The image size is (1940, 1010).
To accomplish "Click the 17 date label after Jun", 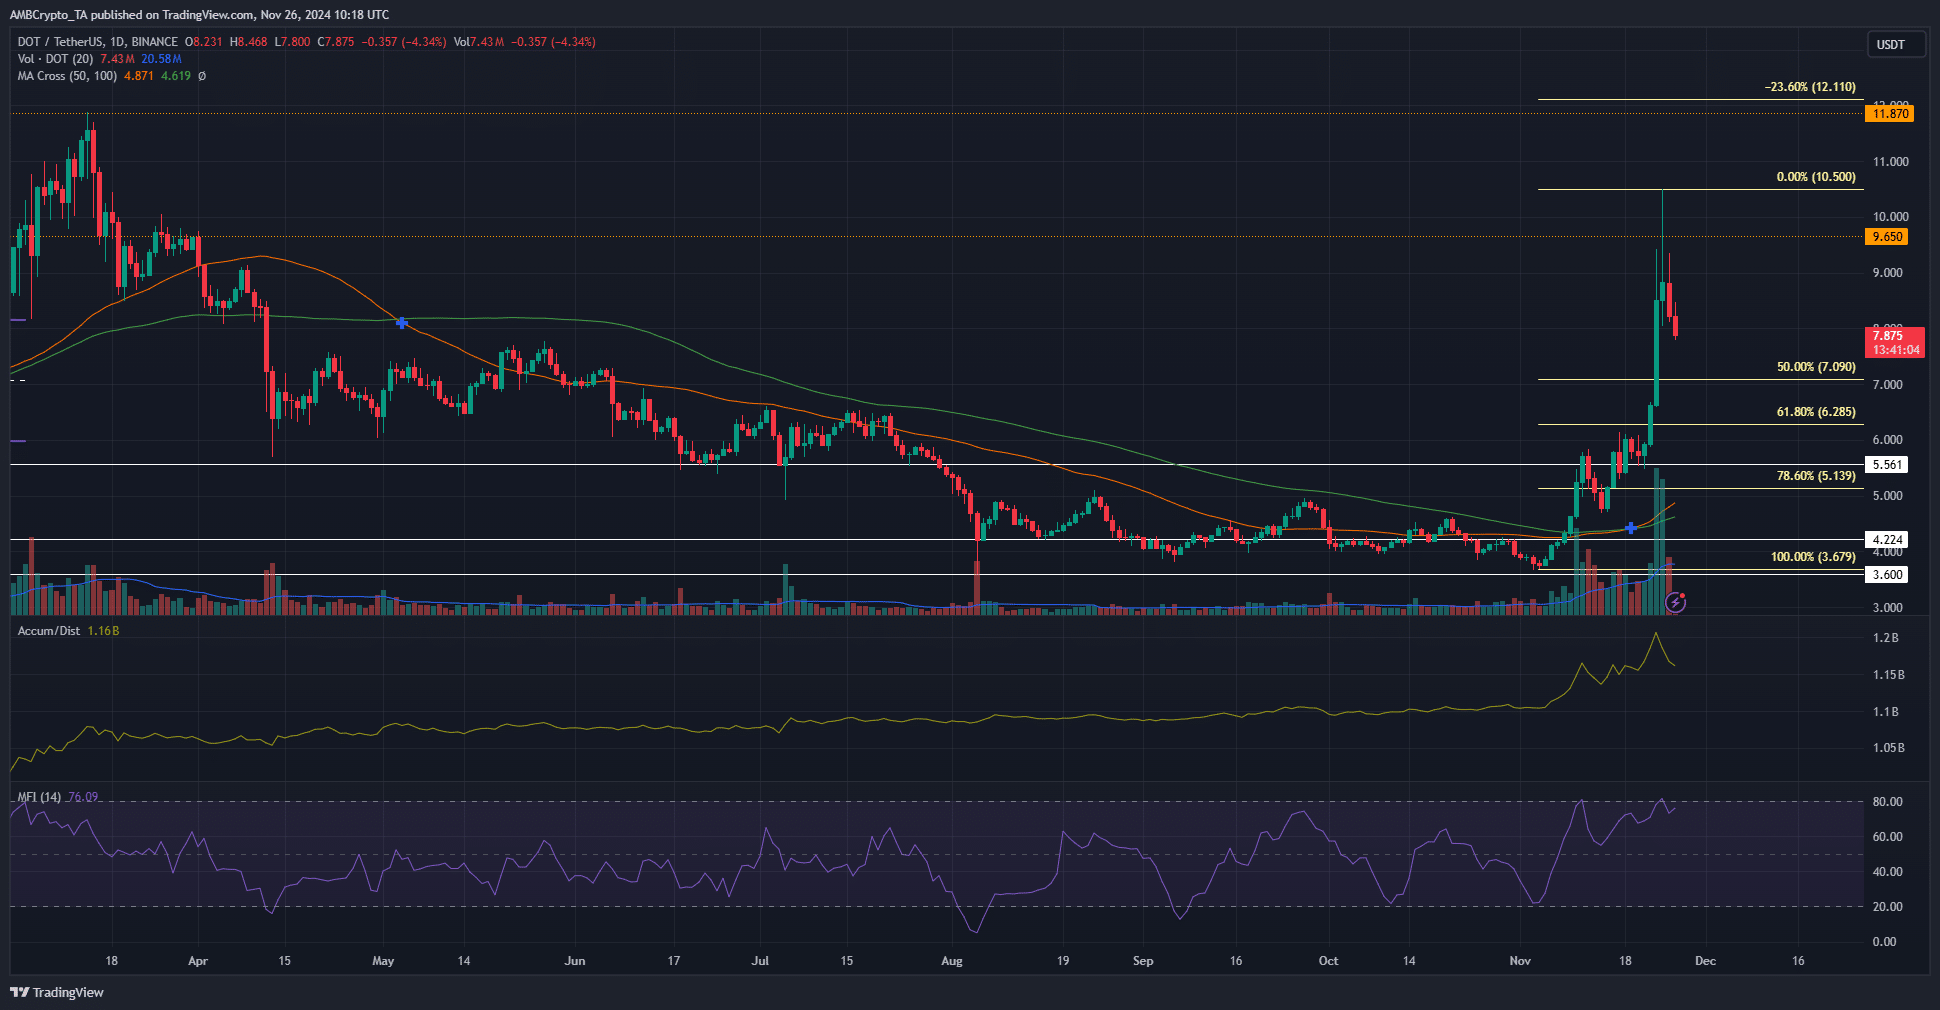I will pos(674,961).
